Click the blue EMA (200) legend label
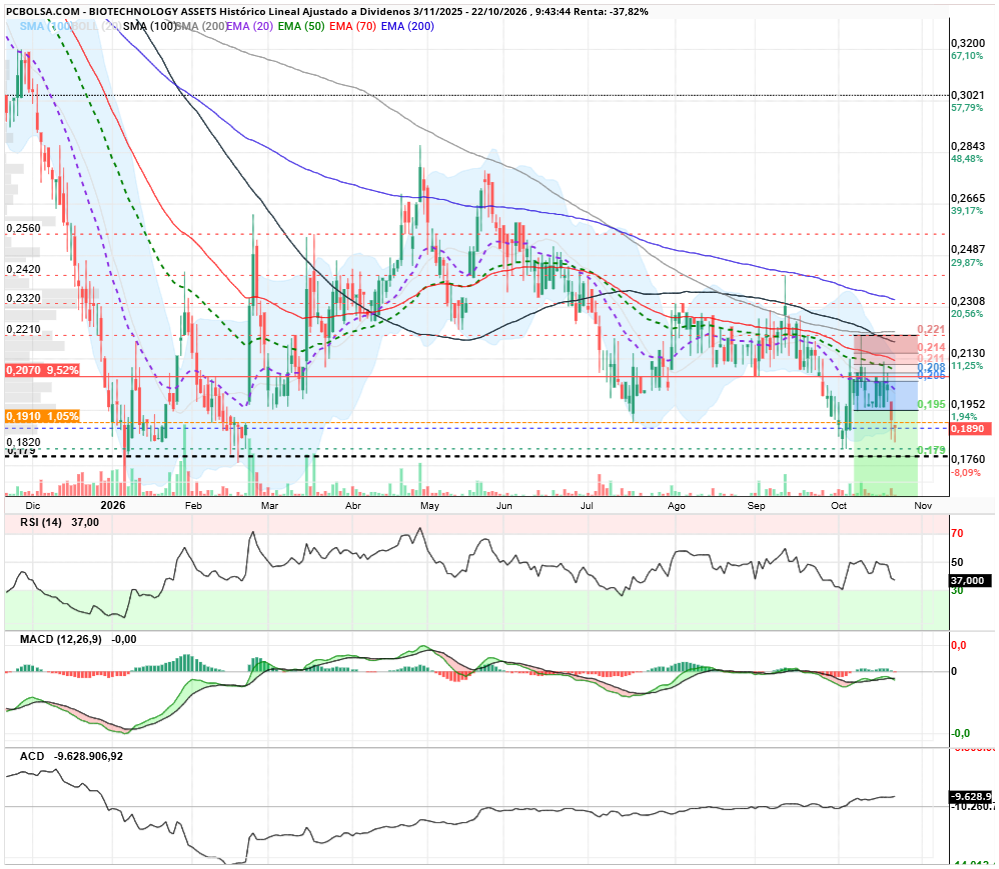999x869 pixels. point(408,26)
